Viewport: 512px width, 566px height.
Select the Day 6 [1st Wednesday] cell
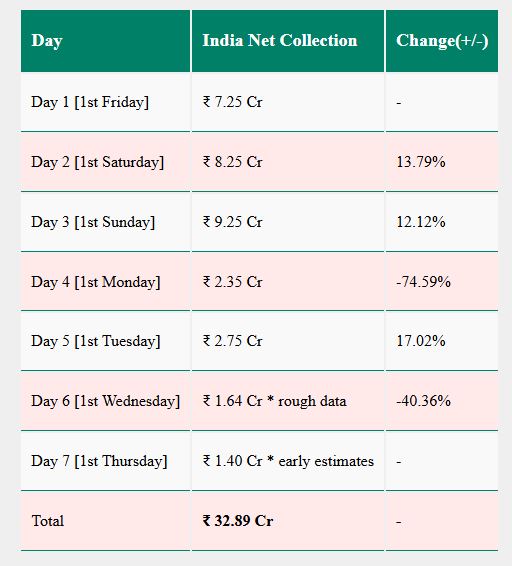pyautogui.click(x=105, y=401)
